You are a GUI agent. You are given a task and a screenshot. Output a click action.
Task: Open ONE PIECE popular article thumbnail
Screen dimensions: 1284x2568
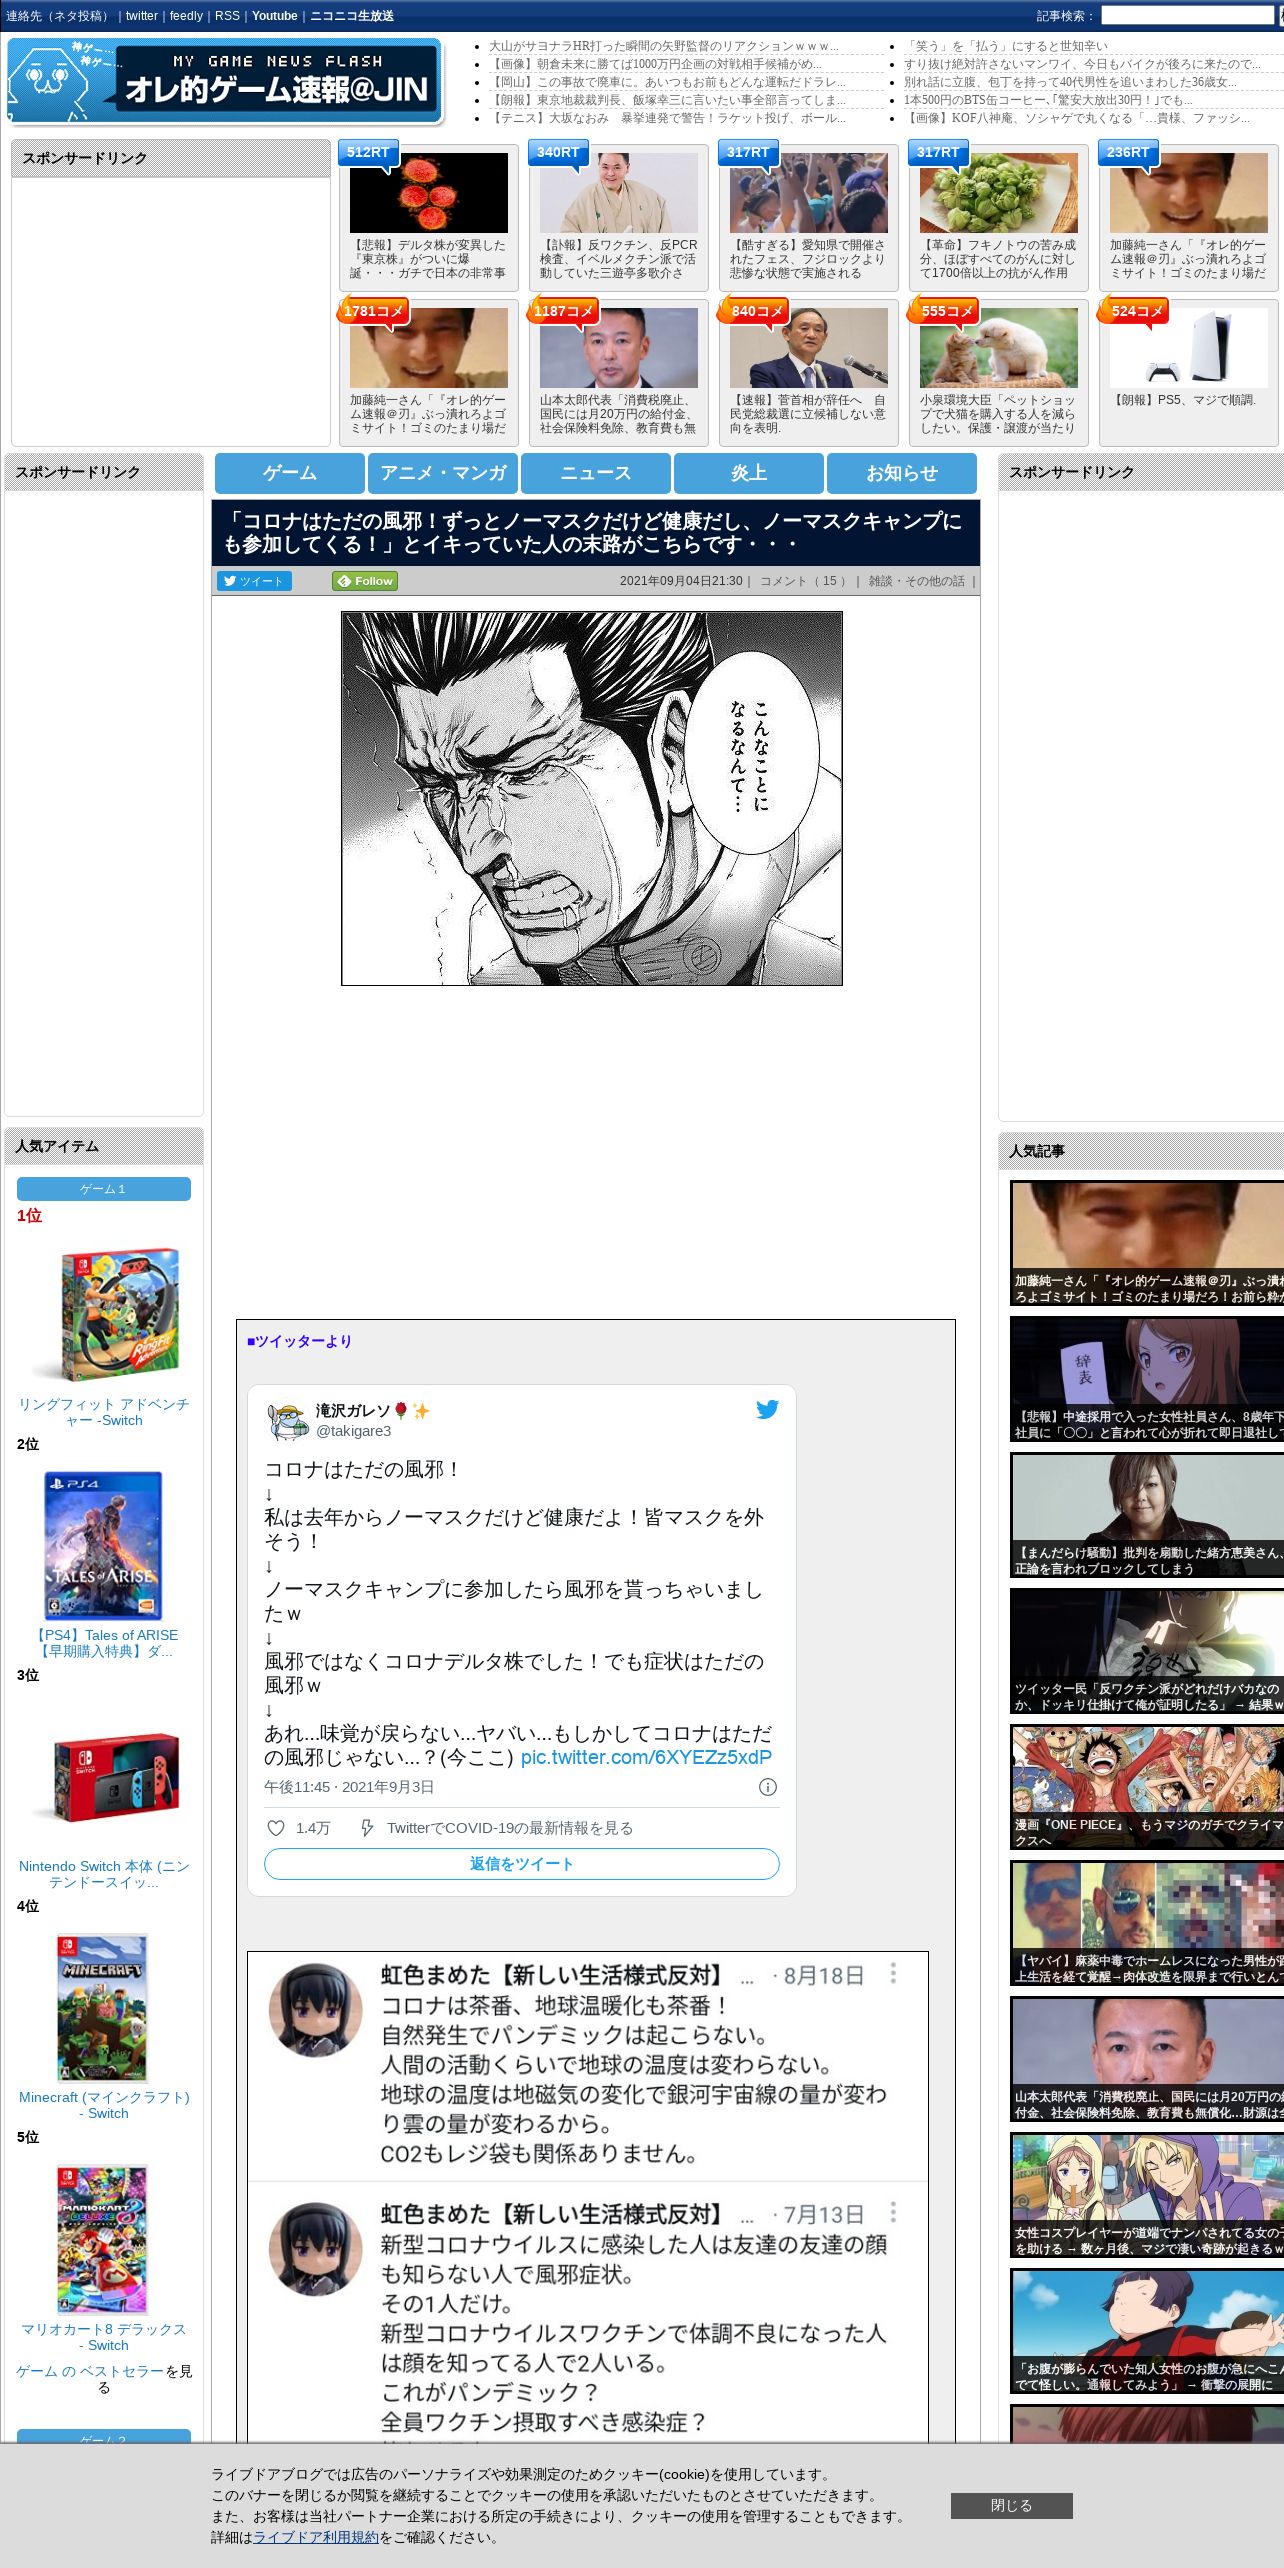click(1147, 1787)
